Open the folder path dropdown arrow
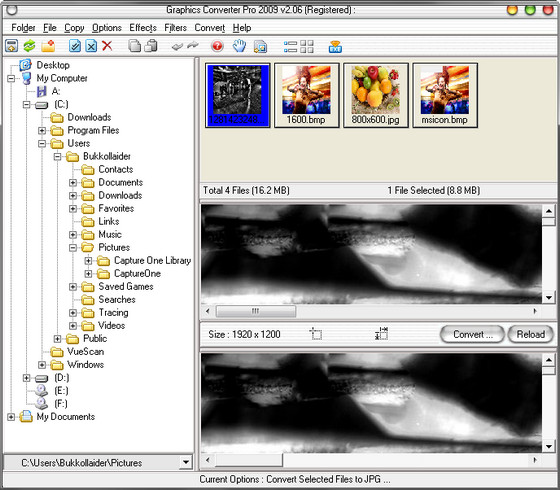 click(x=186, y=462)
